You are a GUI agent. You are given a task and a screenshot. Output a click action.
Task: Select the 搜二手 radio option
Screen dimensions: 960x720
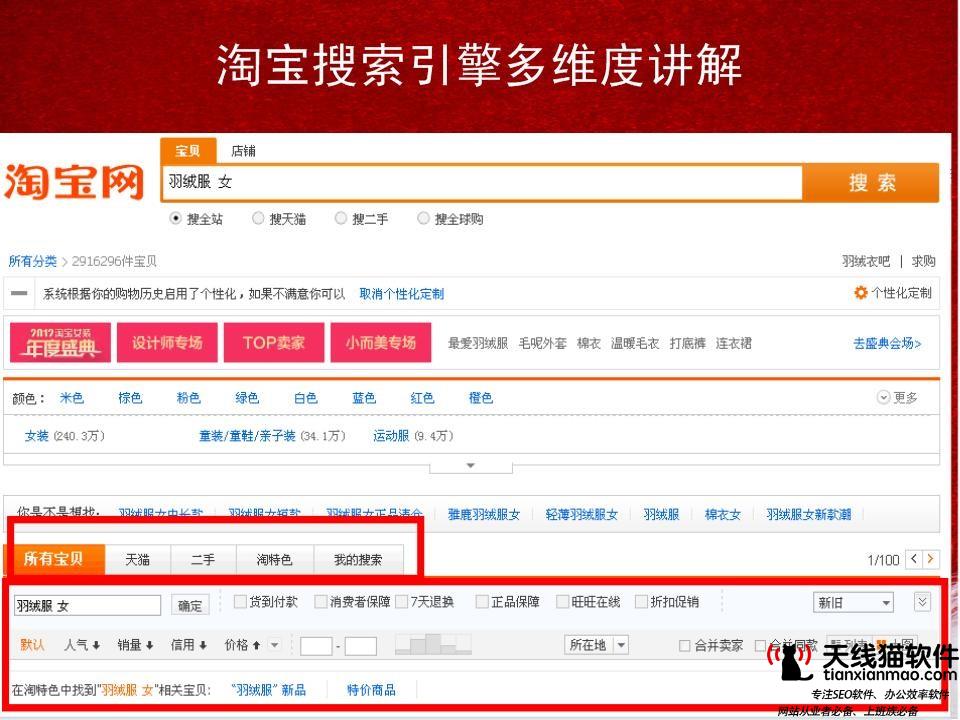click(x=340, y=218)
